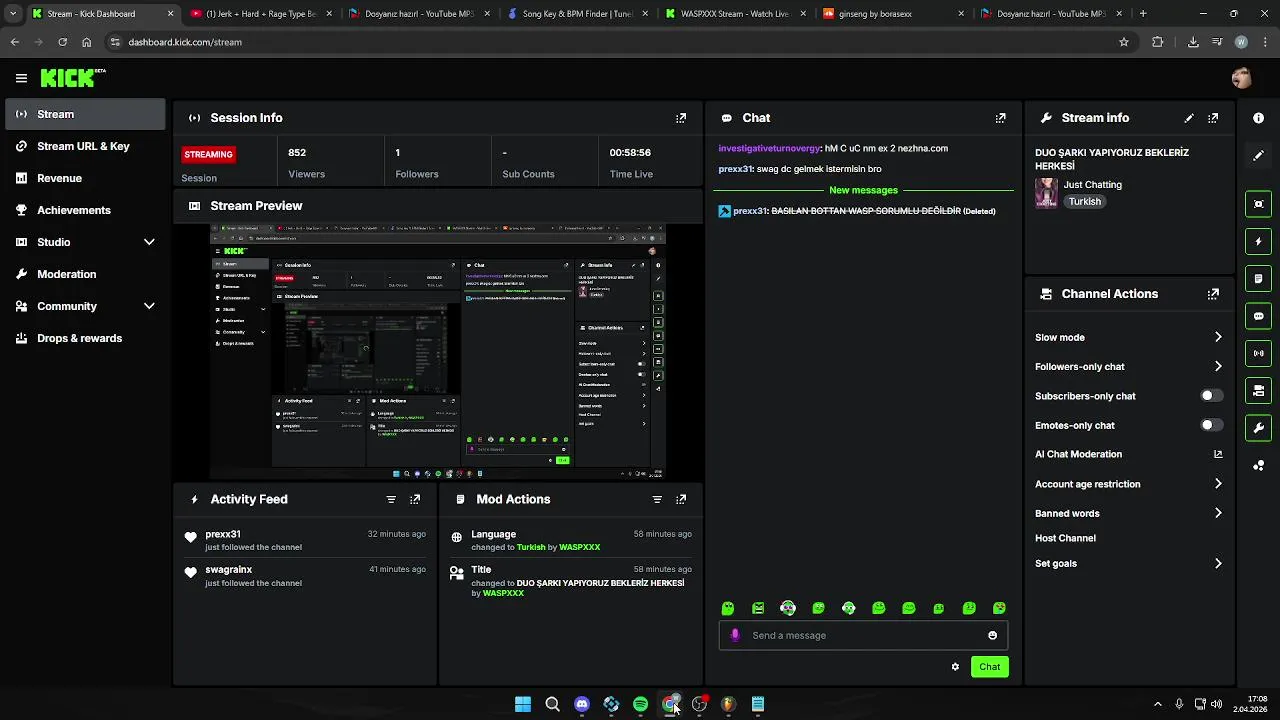Open Spotify from the taskbar
The height and width of the screenshot is (720, 1280).
[x=640, y=704]
